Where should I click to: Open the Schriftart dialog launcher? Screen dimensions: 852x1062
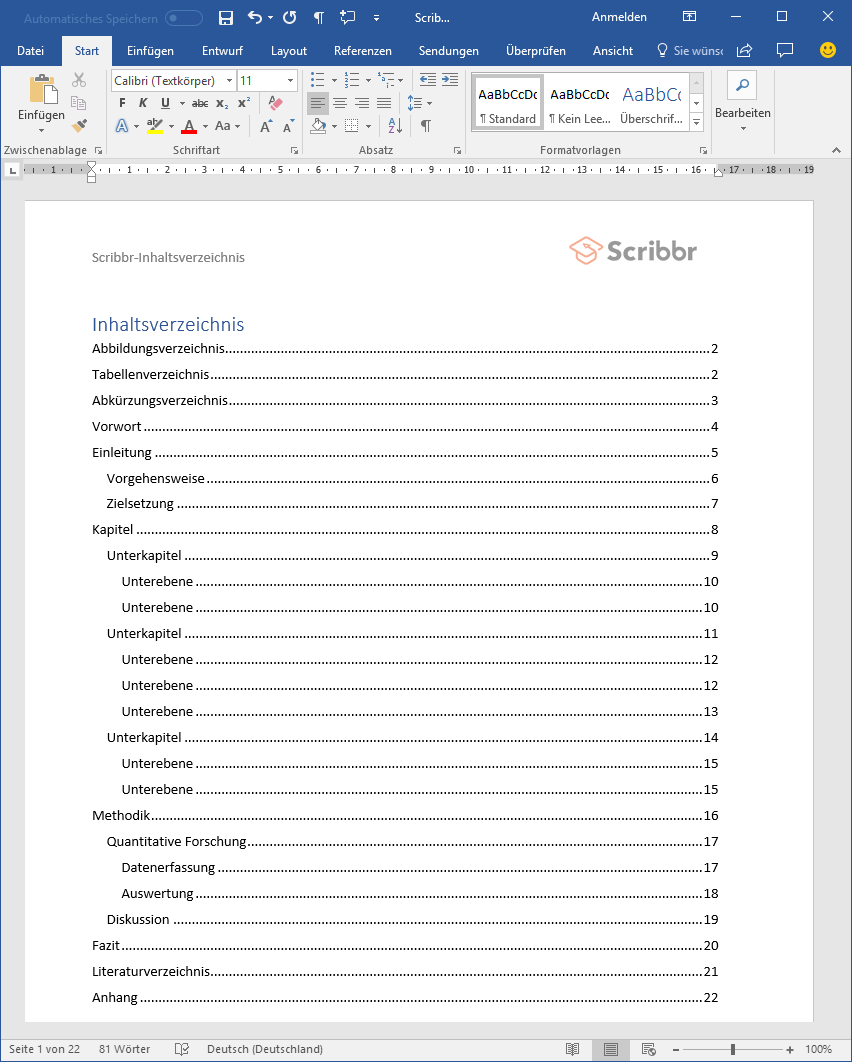(294, 150)
